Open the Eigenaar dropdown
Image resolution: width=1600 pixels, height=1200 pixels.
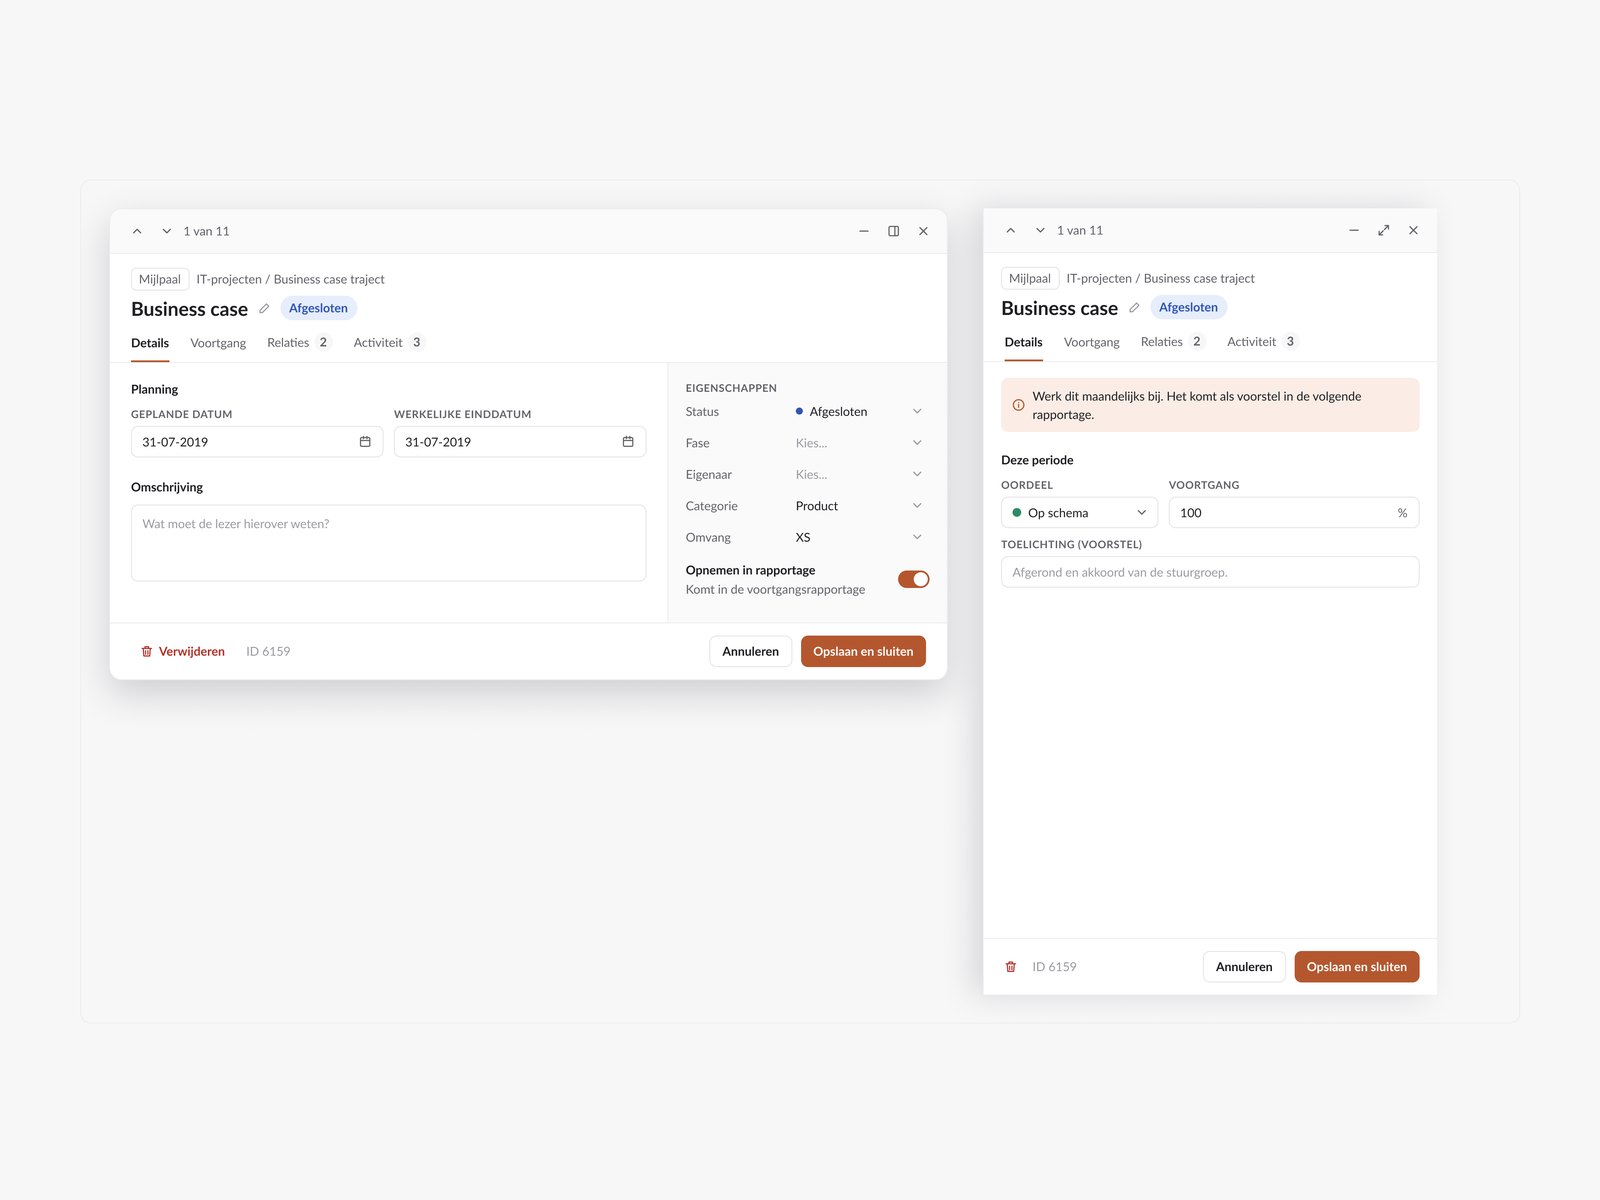(859, 475)
